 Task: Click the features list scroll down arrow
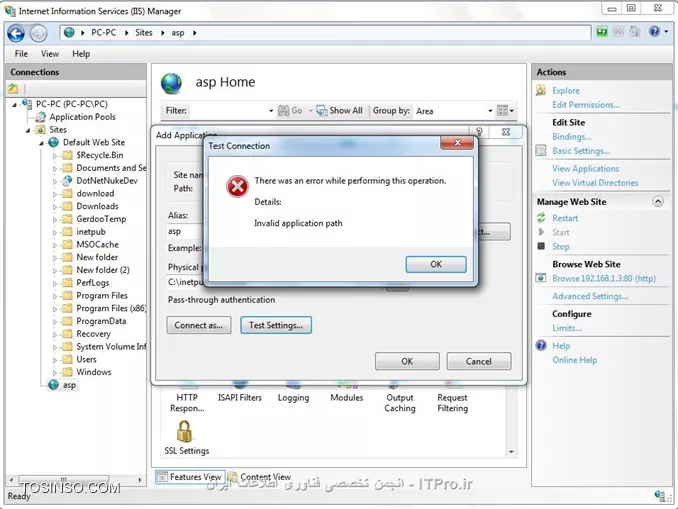click(511, 452)
